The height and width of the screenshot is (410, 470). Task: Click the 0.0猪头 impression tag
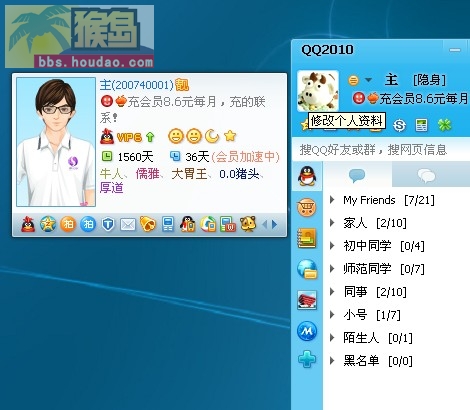point(239,174)
